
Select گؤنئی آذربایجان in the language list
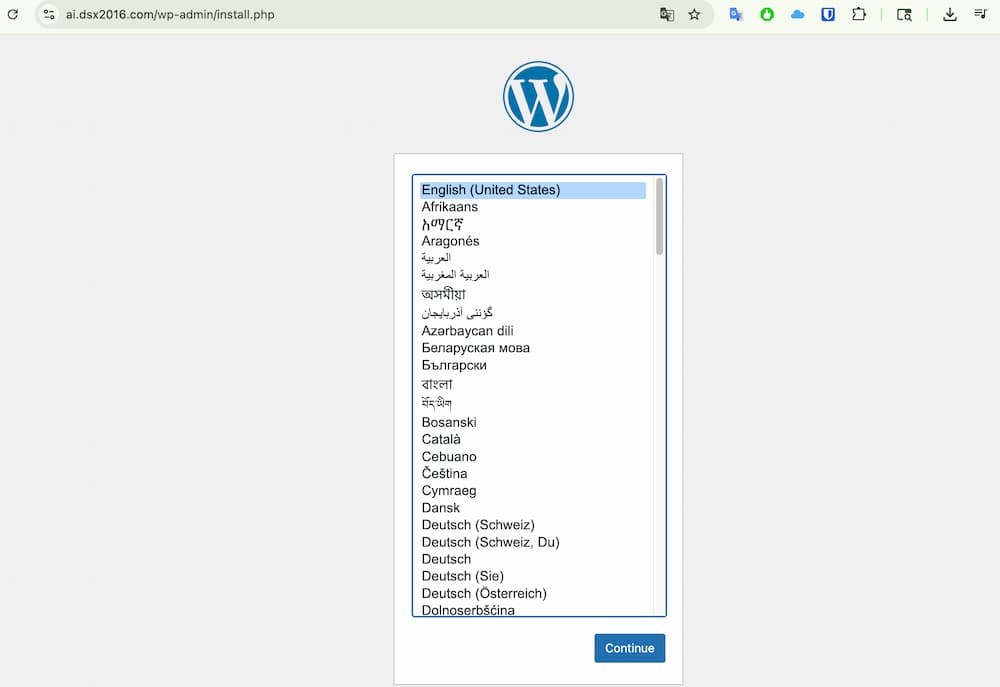pyautogui.click(x=533, y=313)
